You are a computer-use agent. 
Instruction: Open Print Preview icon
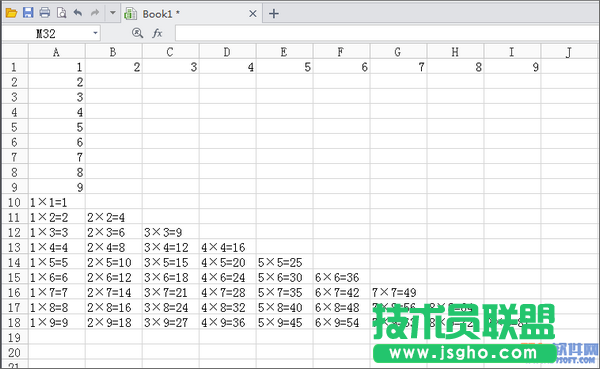point(62,13)
